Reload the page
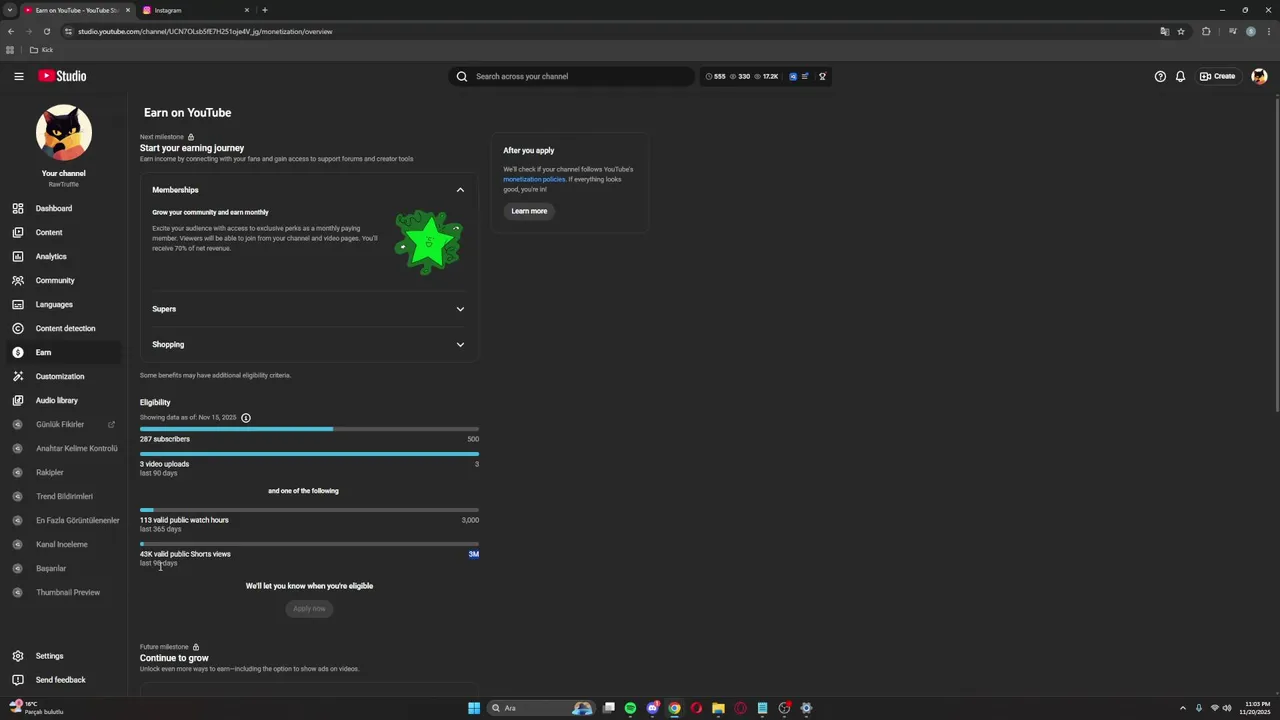 tap(47, 31)
